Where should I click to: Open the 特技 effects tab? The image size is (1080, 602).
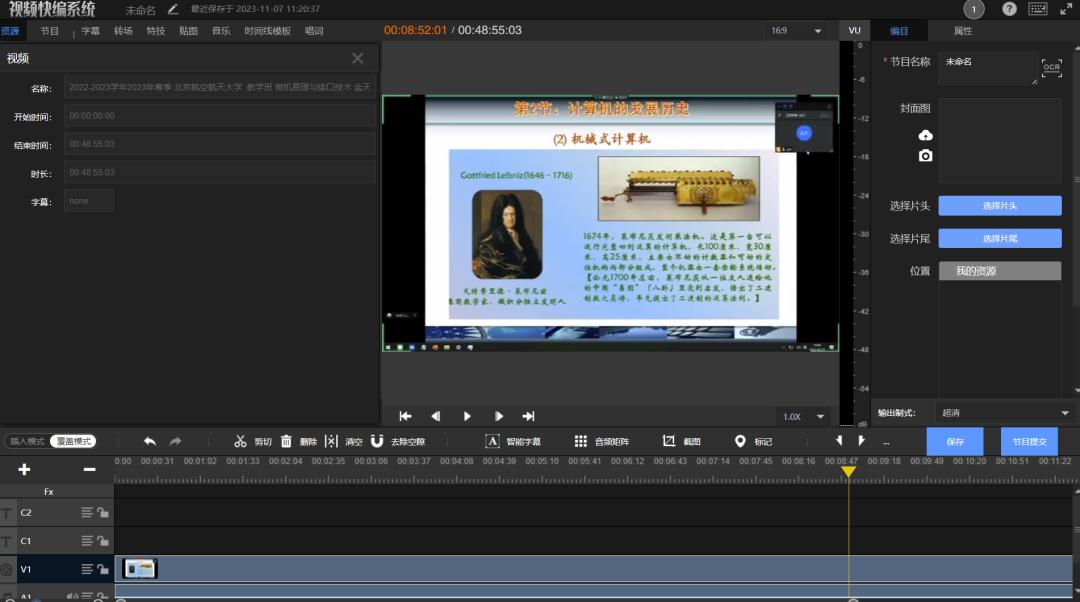(x=156, y=31)
